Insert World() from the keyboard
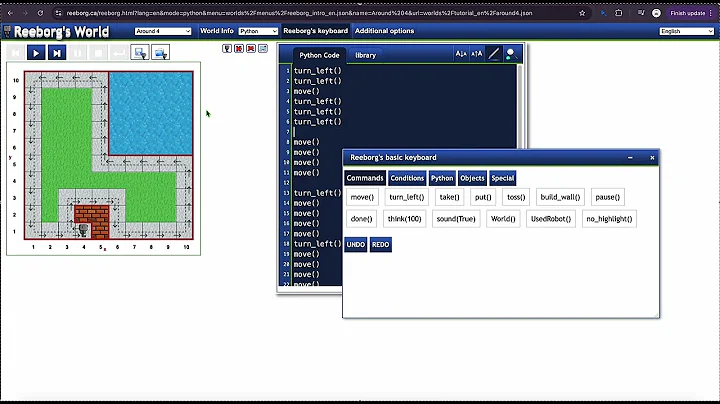This screenshot has height=404, width=720. pyautogui.click(x=503, y=219)
